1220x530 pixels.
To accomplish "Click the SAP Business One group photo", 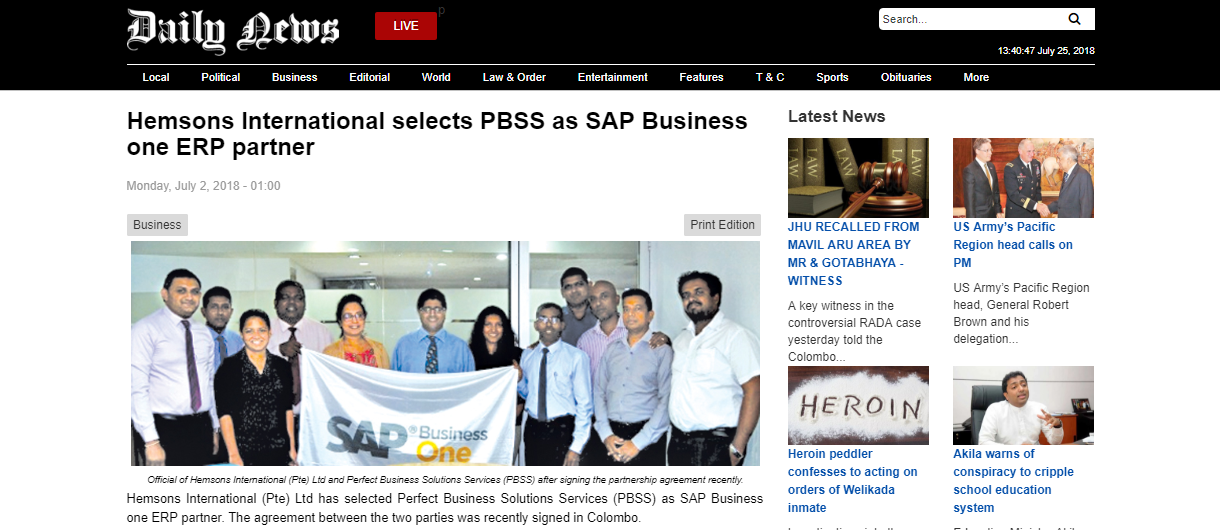I will coord(446,353).
